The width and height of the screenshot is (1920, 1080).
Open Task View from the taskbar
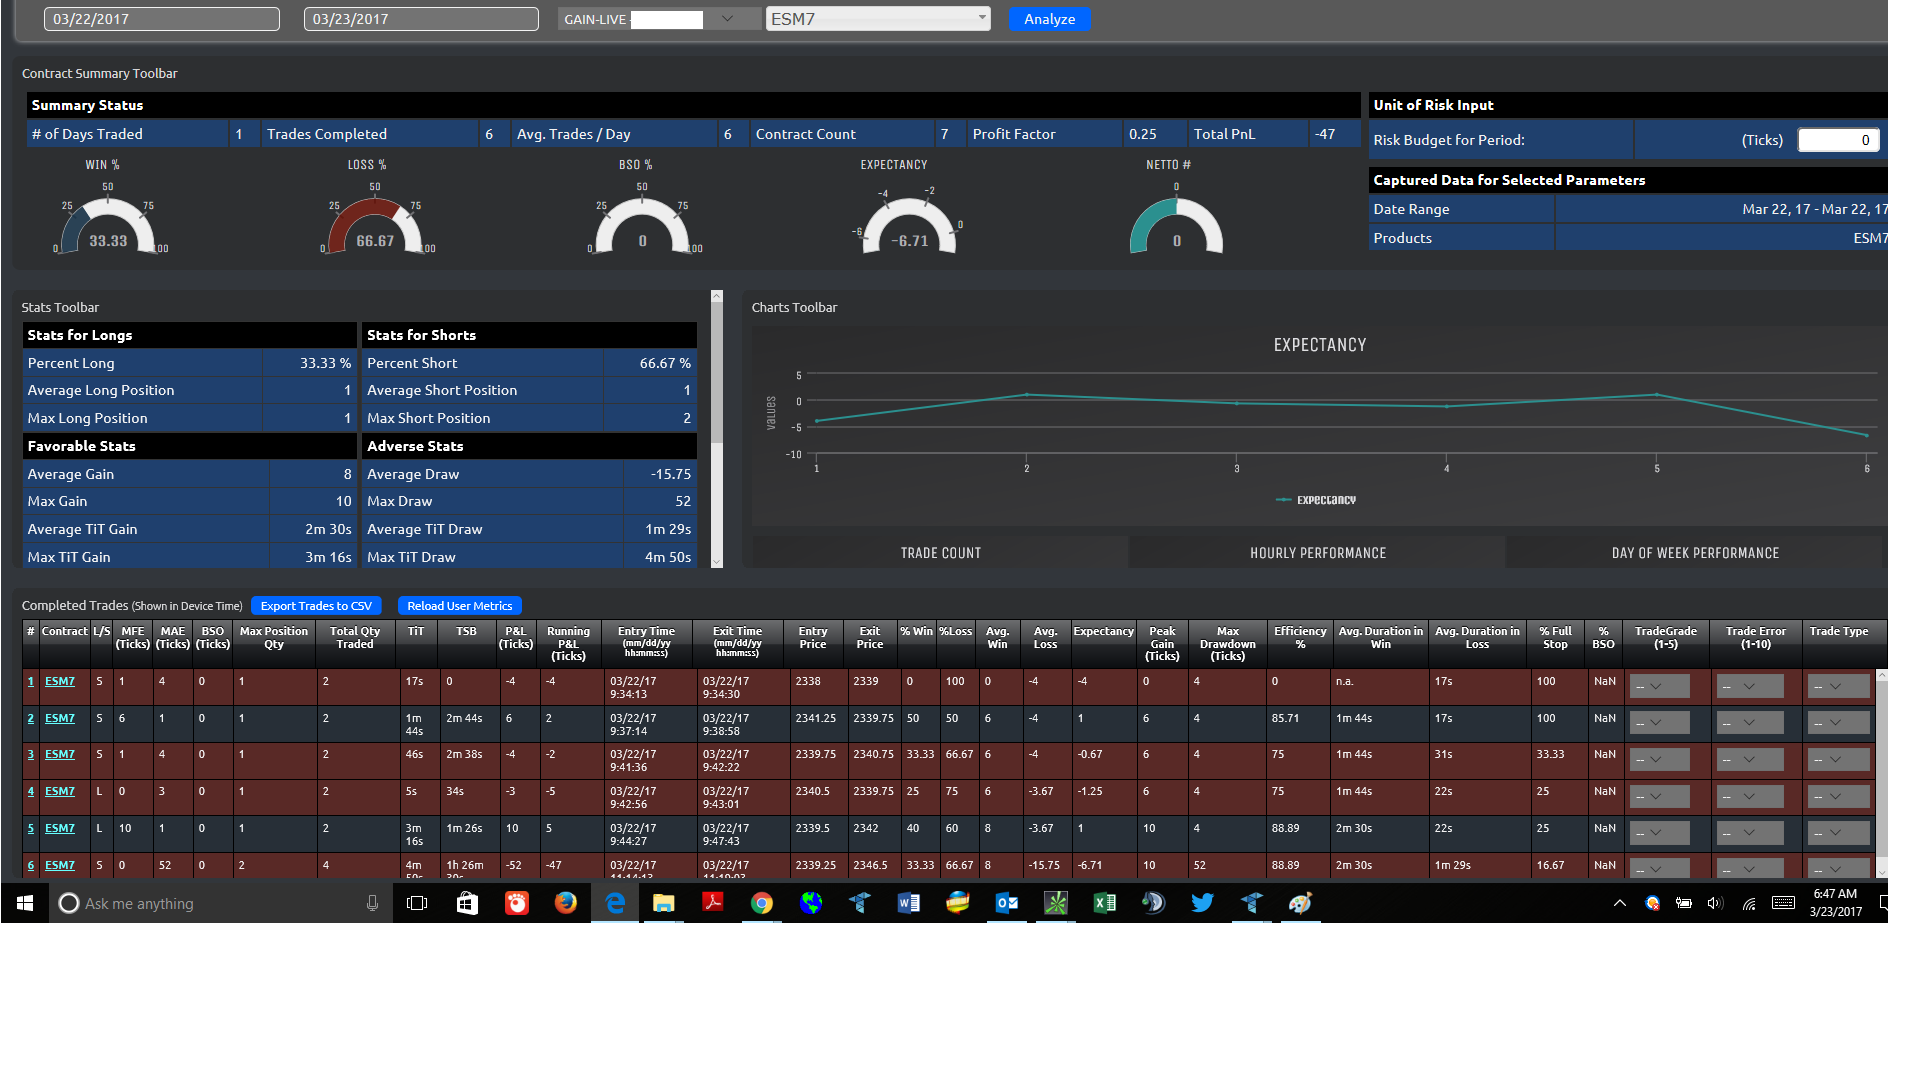tap(417, 903)
